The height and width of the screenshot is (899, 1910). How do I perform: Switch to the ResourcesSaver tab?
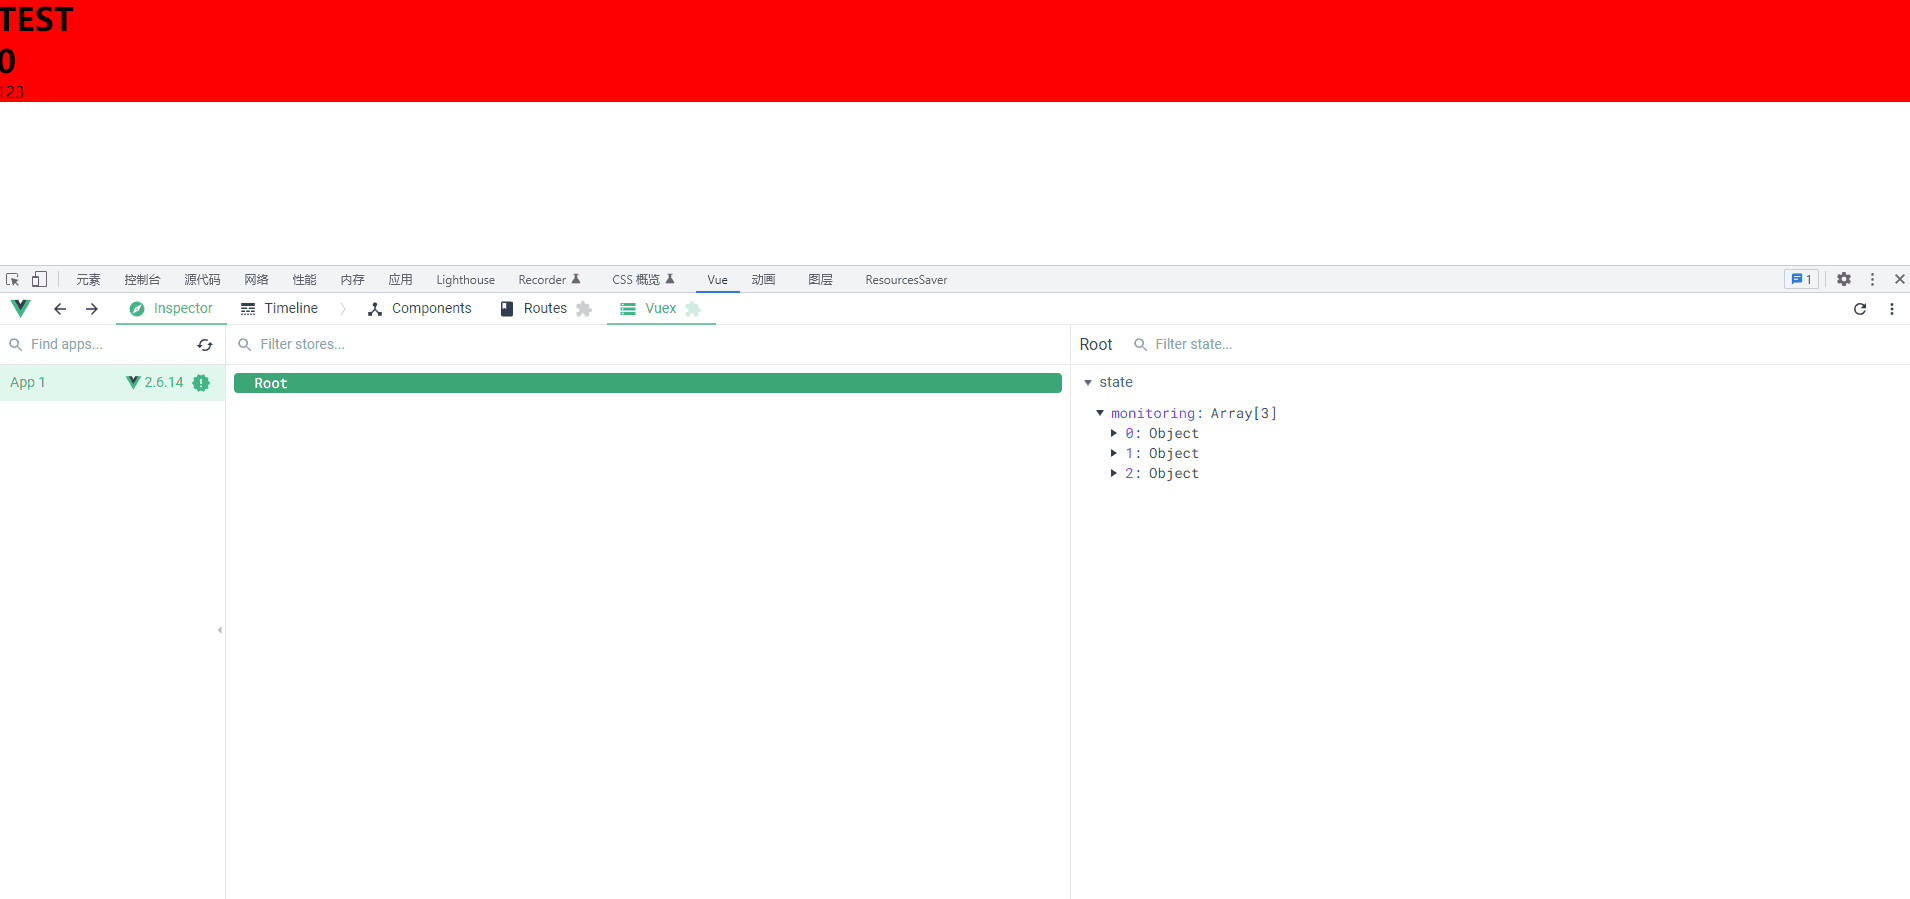906,280
